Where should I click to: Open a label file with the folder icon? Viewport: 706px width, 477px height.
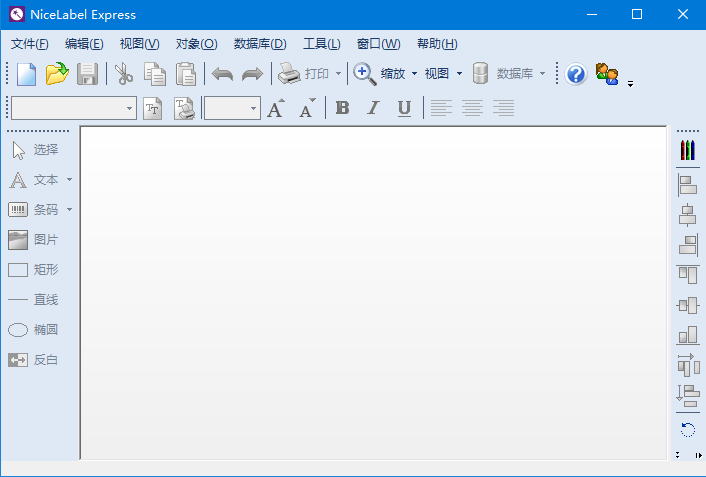(x=57, y=74)
